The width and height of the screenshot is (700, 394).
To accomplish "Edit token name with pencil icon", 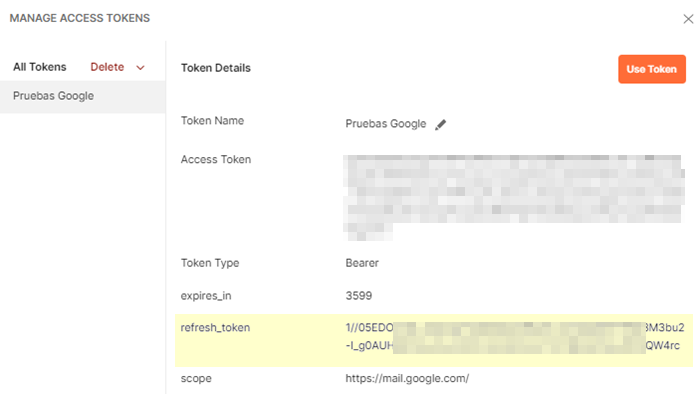I will click(x=440, y=124).
